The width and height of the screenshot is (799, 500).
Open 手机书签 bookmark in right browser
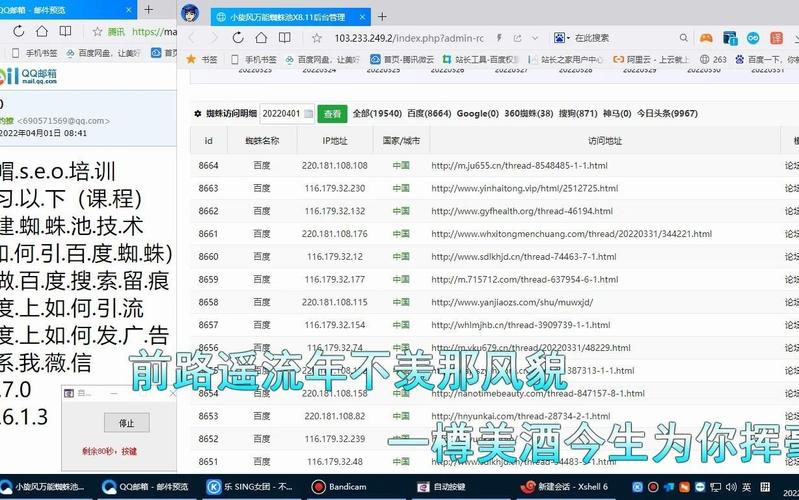click(x=252, y=59)
